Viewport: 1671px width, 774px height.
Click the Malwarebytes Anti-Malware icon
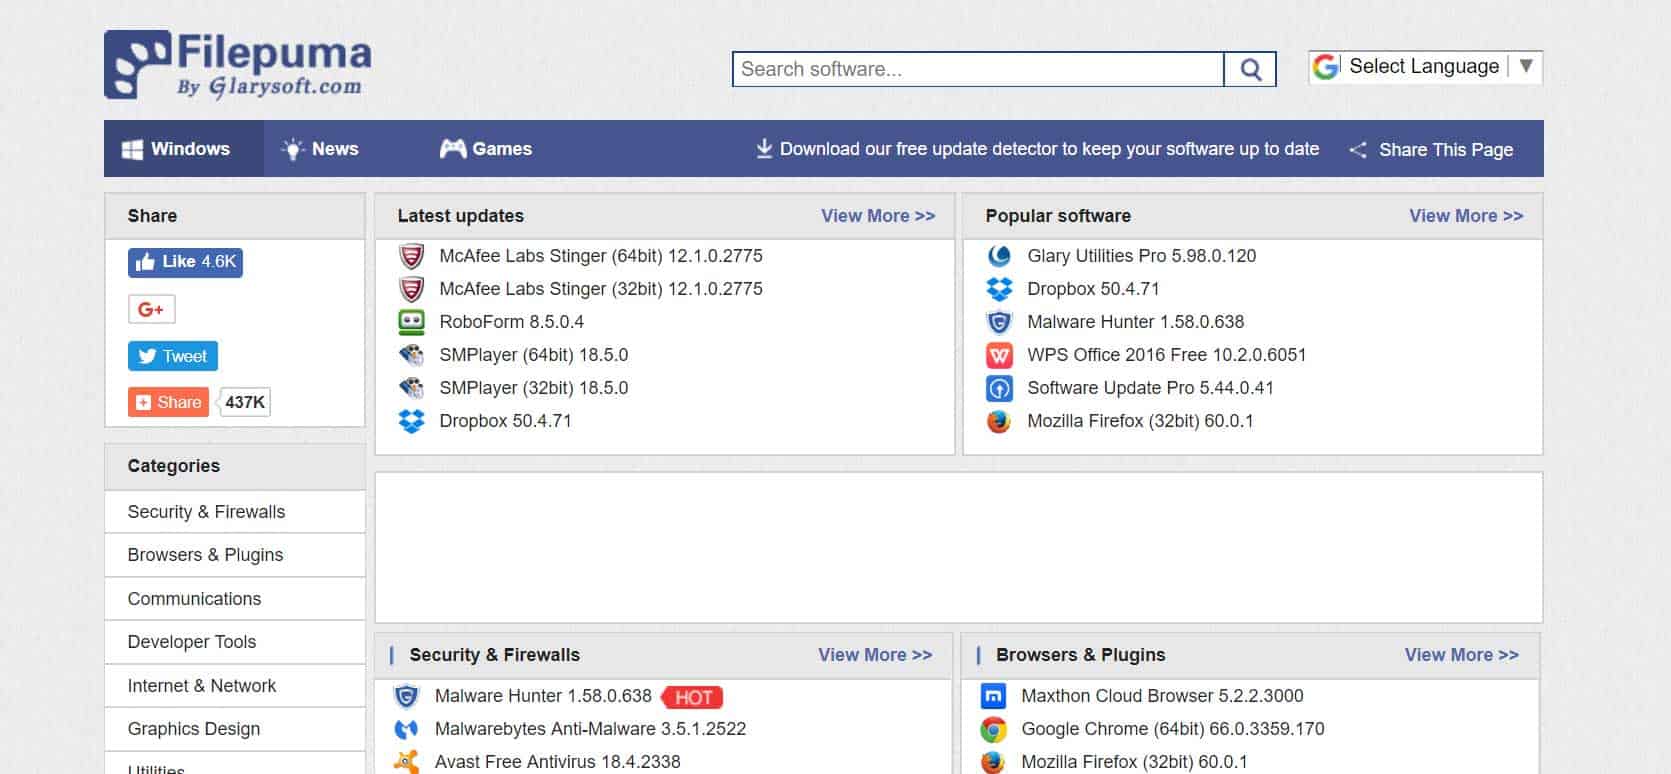[x=406, y=729]
